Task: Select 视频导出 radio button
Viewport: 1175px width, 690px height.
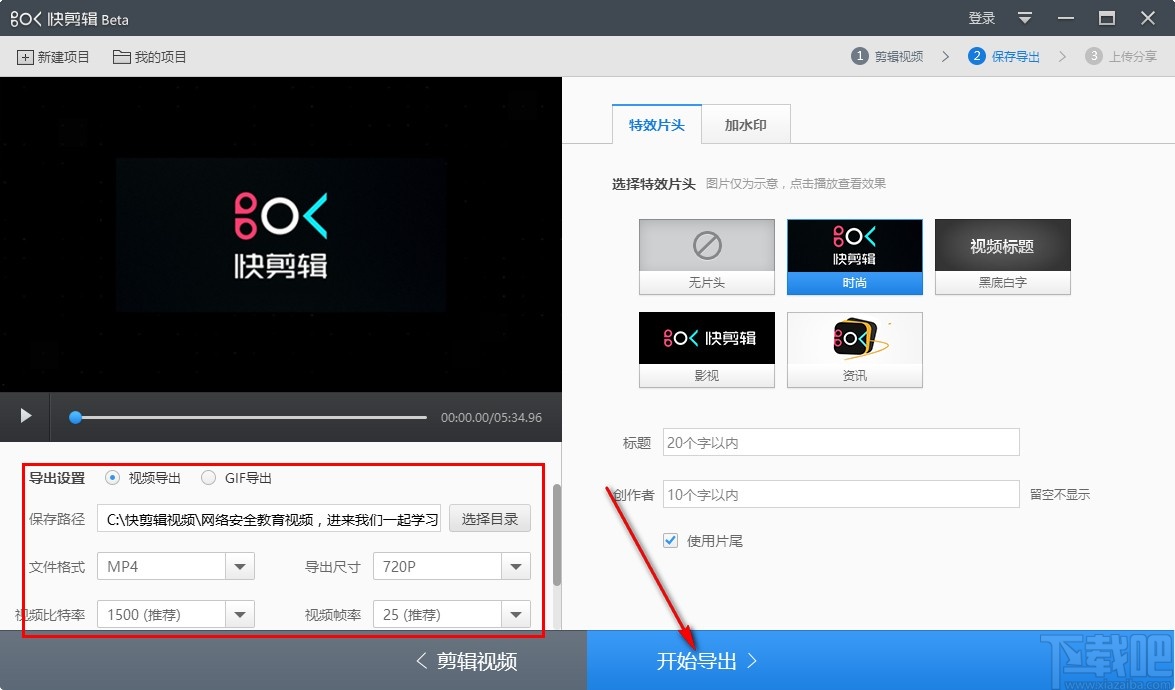Action: click(112, 477)
